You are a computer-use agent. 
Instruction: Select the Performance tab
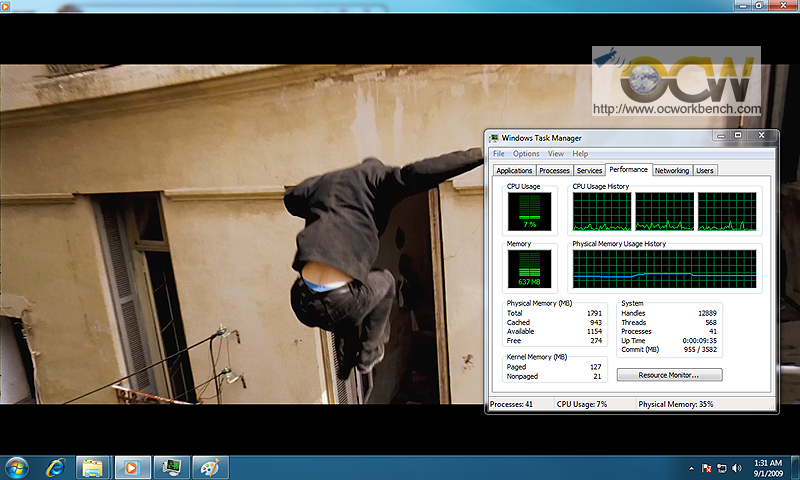[629, 169]
